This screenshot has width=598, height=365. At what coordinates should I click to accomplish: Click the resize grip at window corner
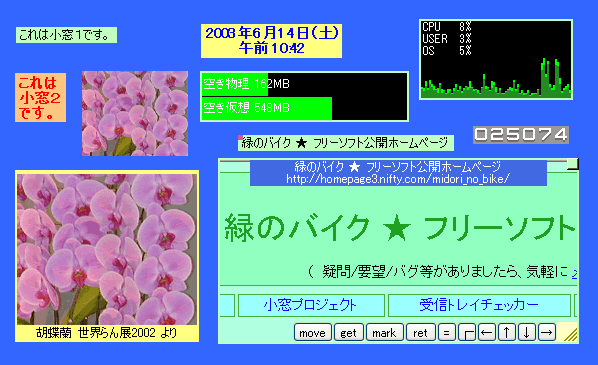point(570,333)
